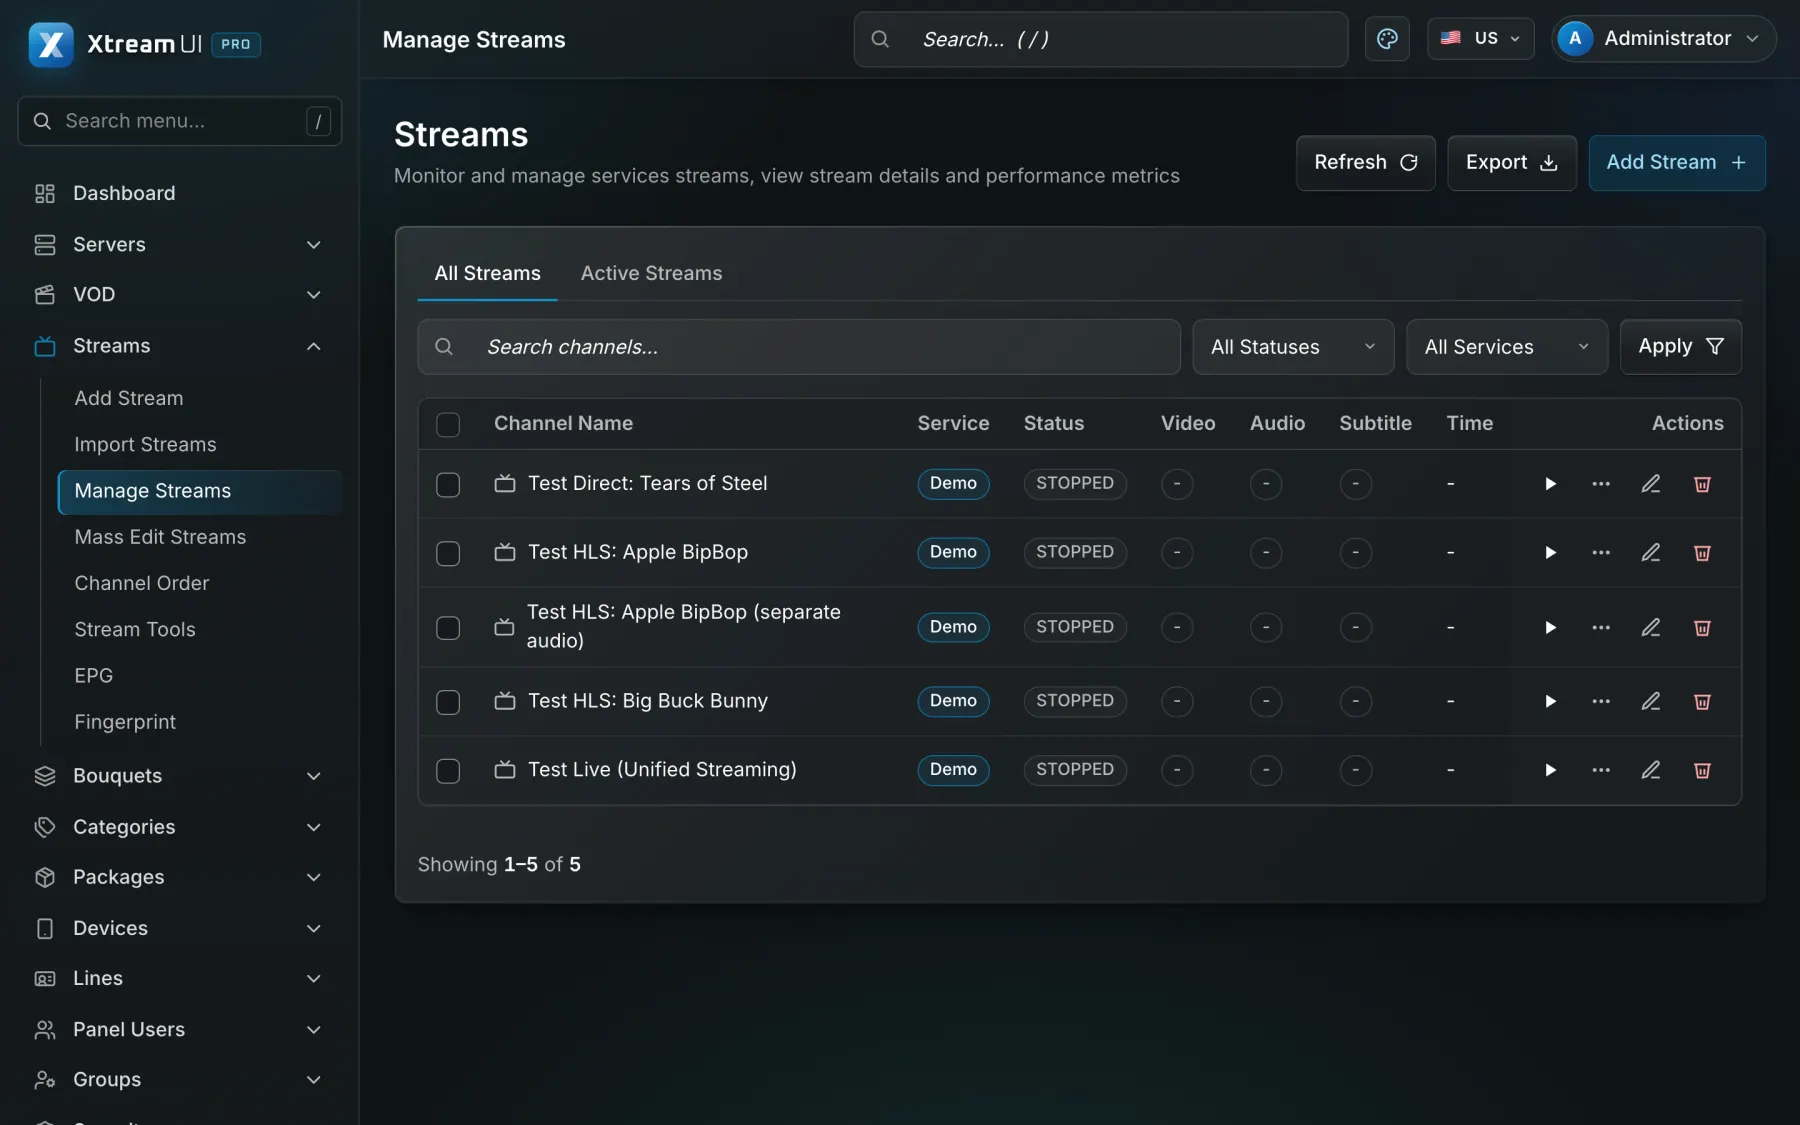Check the Test HLS: Apple BipBop row checkbox
The height and width of the screenshot is (1125, 1800).
(448, 554)
